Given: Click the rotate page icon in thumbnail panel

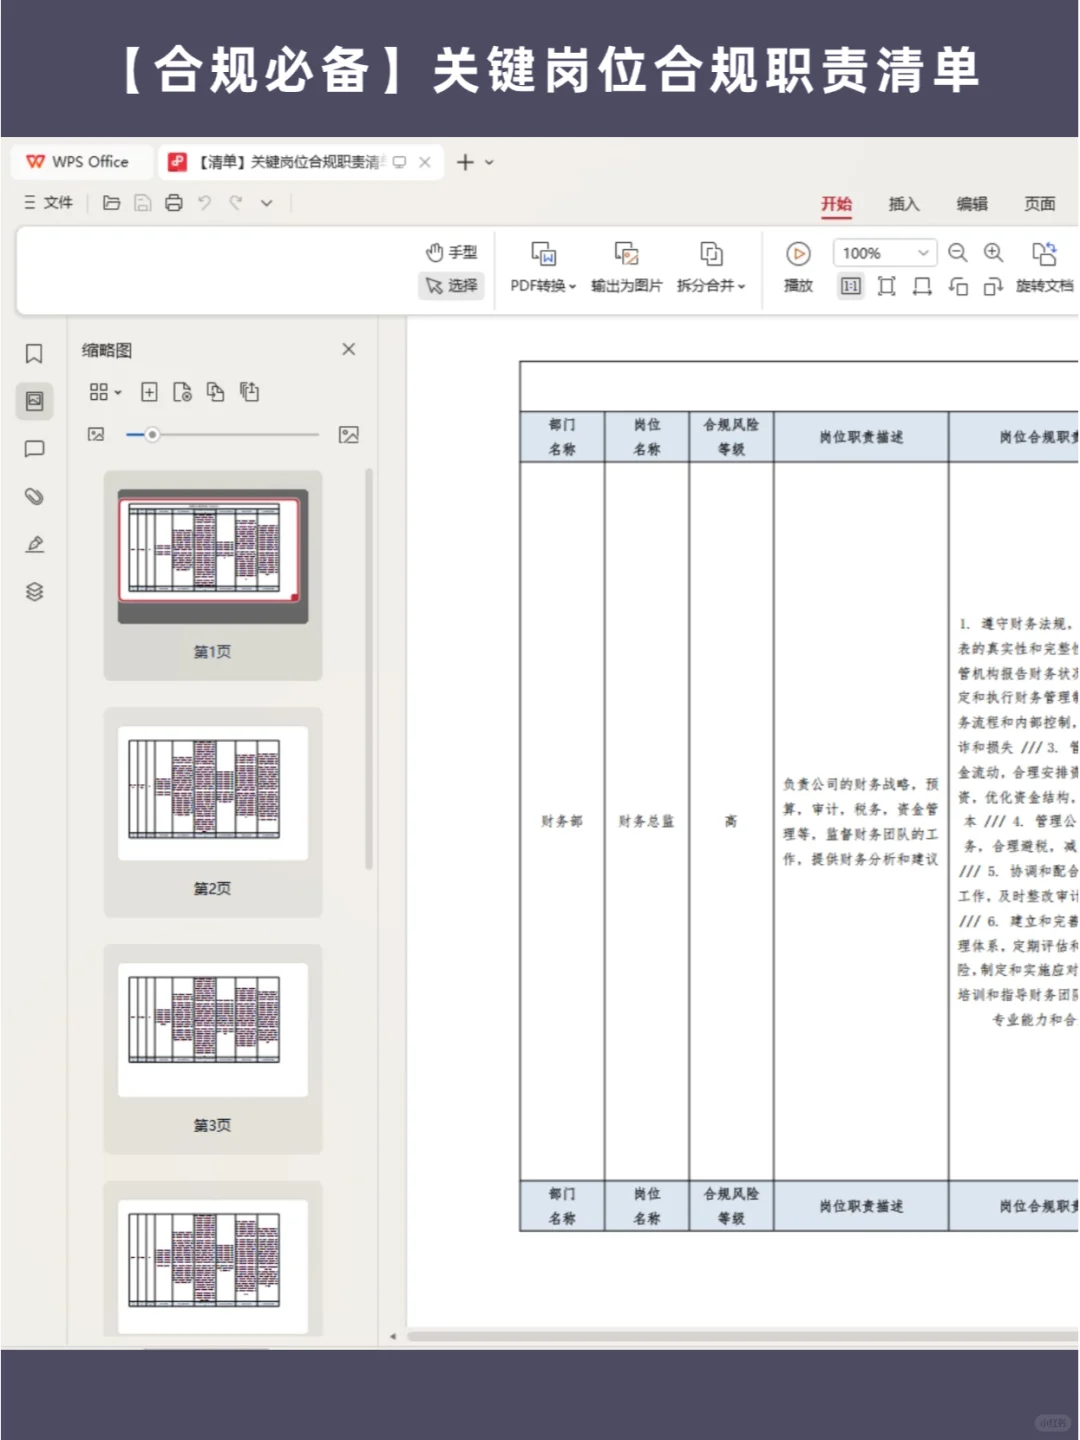Looking at the screenshot, I should pyautogui.click(x=249, y=392).
